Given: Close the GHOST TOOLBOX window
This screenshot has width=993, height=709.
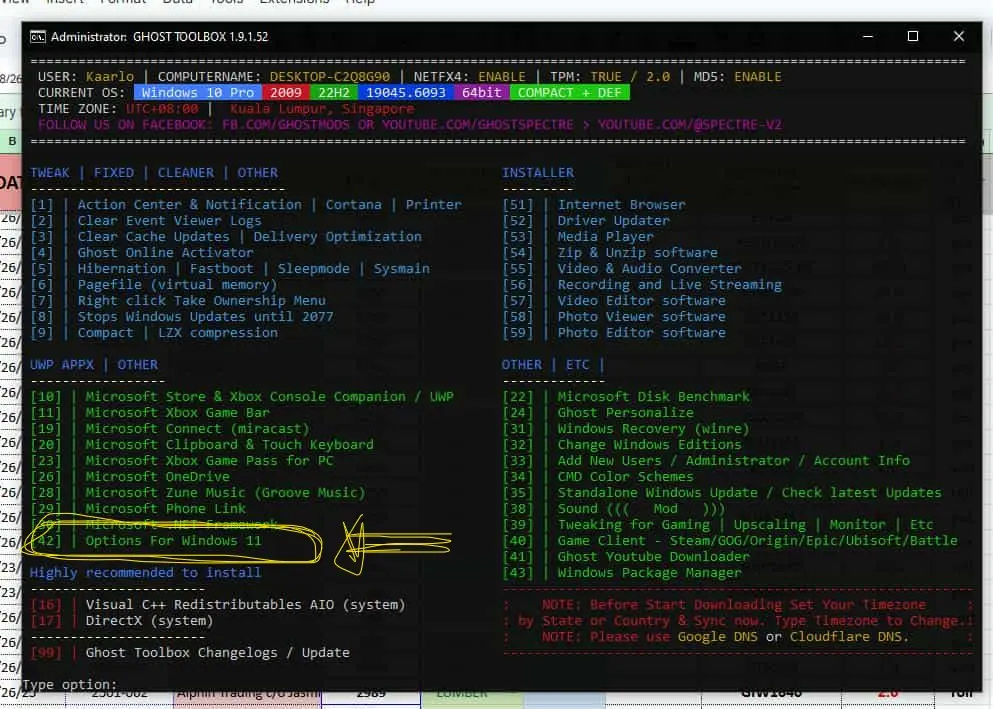Looking at the screenshot, I should 959,36.
